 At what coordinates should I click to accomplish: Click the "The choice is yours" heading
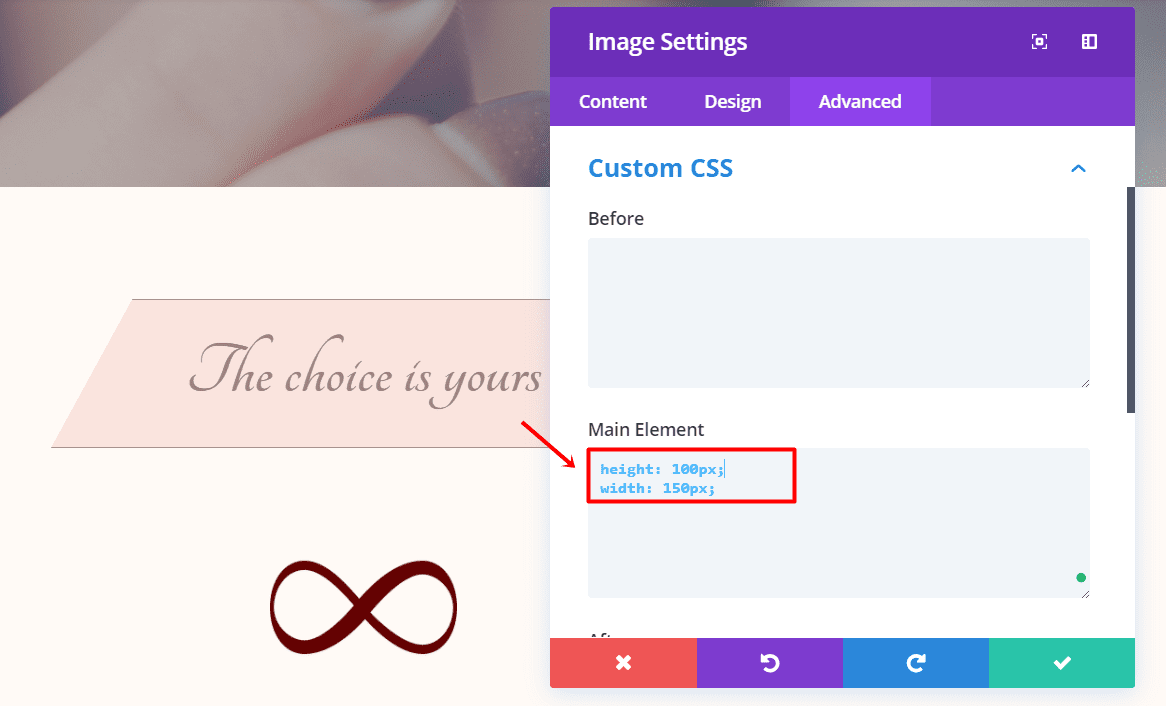tap(365, 377)
